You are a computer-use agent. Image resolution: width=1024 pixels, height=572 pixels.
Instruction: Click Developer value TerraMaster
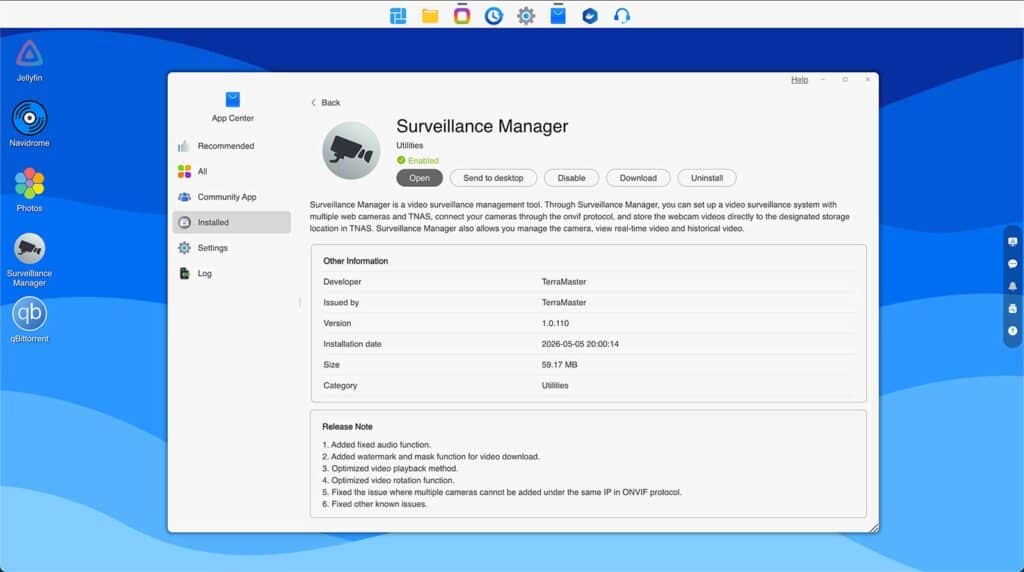coord(564,281)
